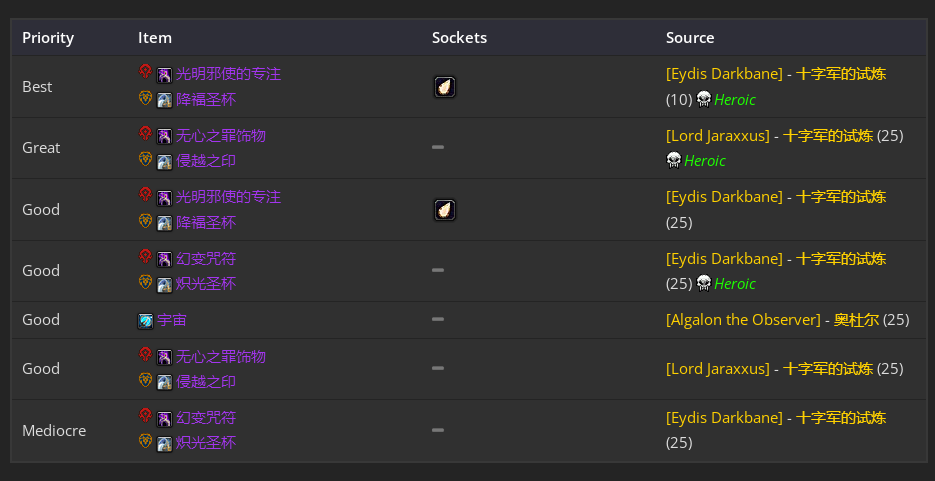Click the socket gem icon in Best row
Screen dimensions: 935x481
click(x=445, y=87)
